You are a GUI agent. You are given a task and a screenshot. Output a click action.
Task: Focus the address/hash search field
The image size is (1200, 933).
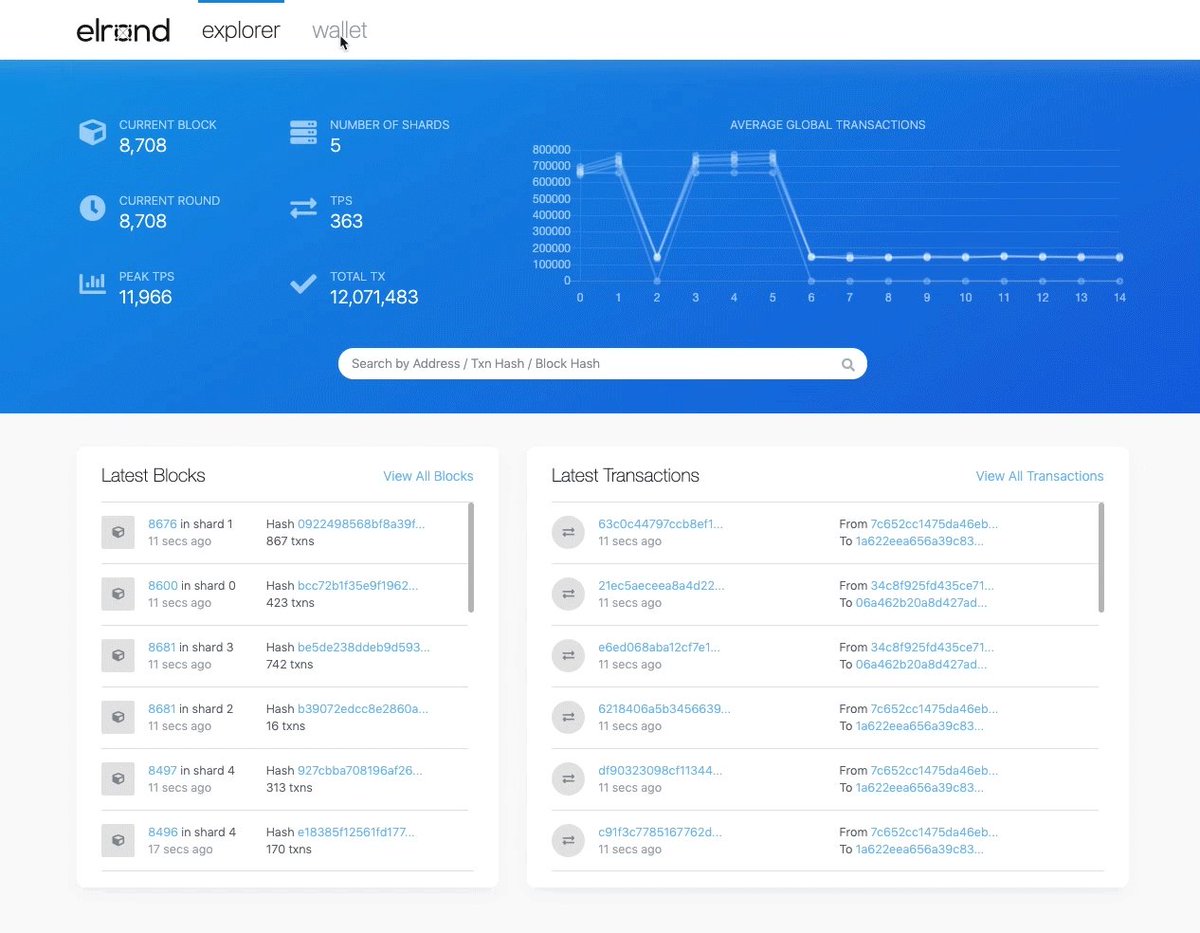[x=602, y=364]
